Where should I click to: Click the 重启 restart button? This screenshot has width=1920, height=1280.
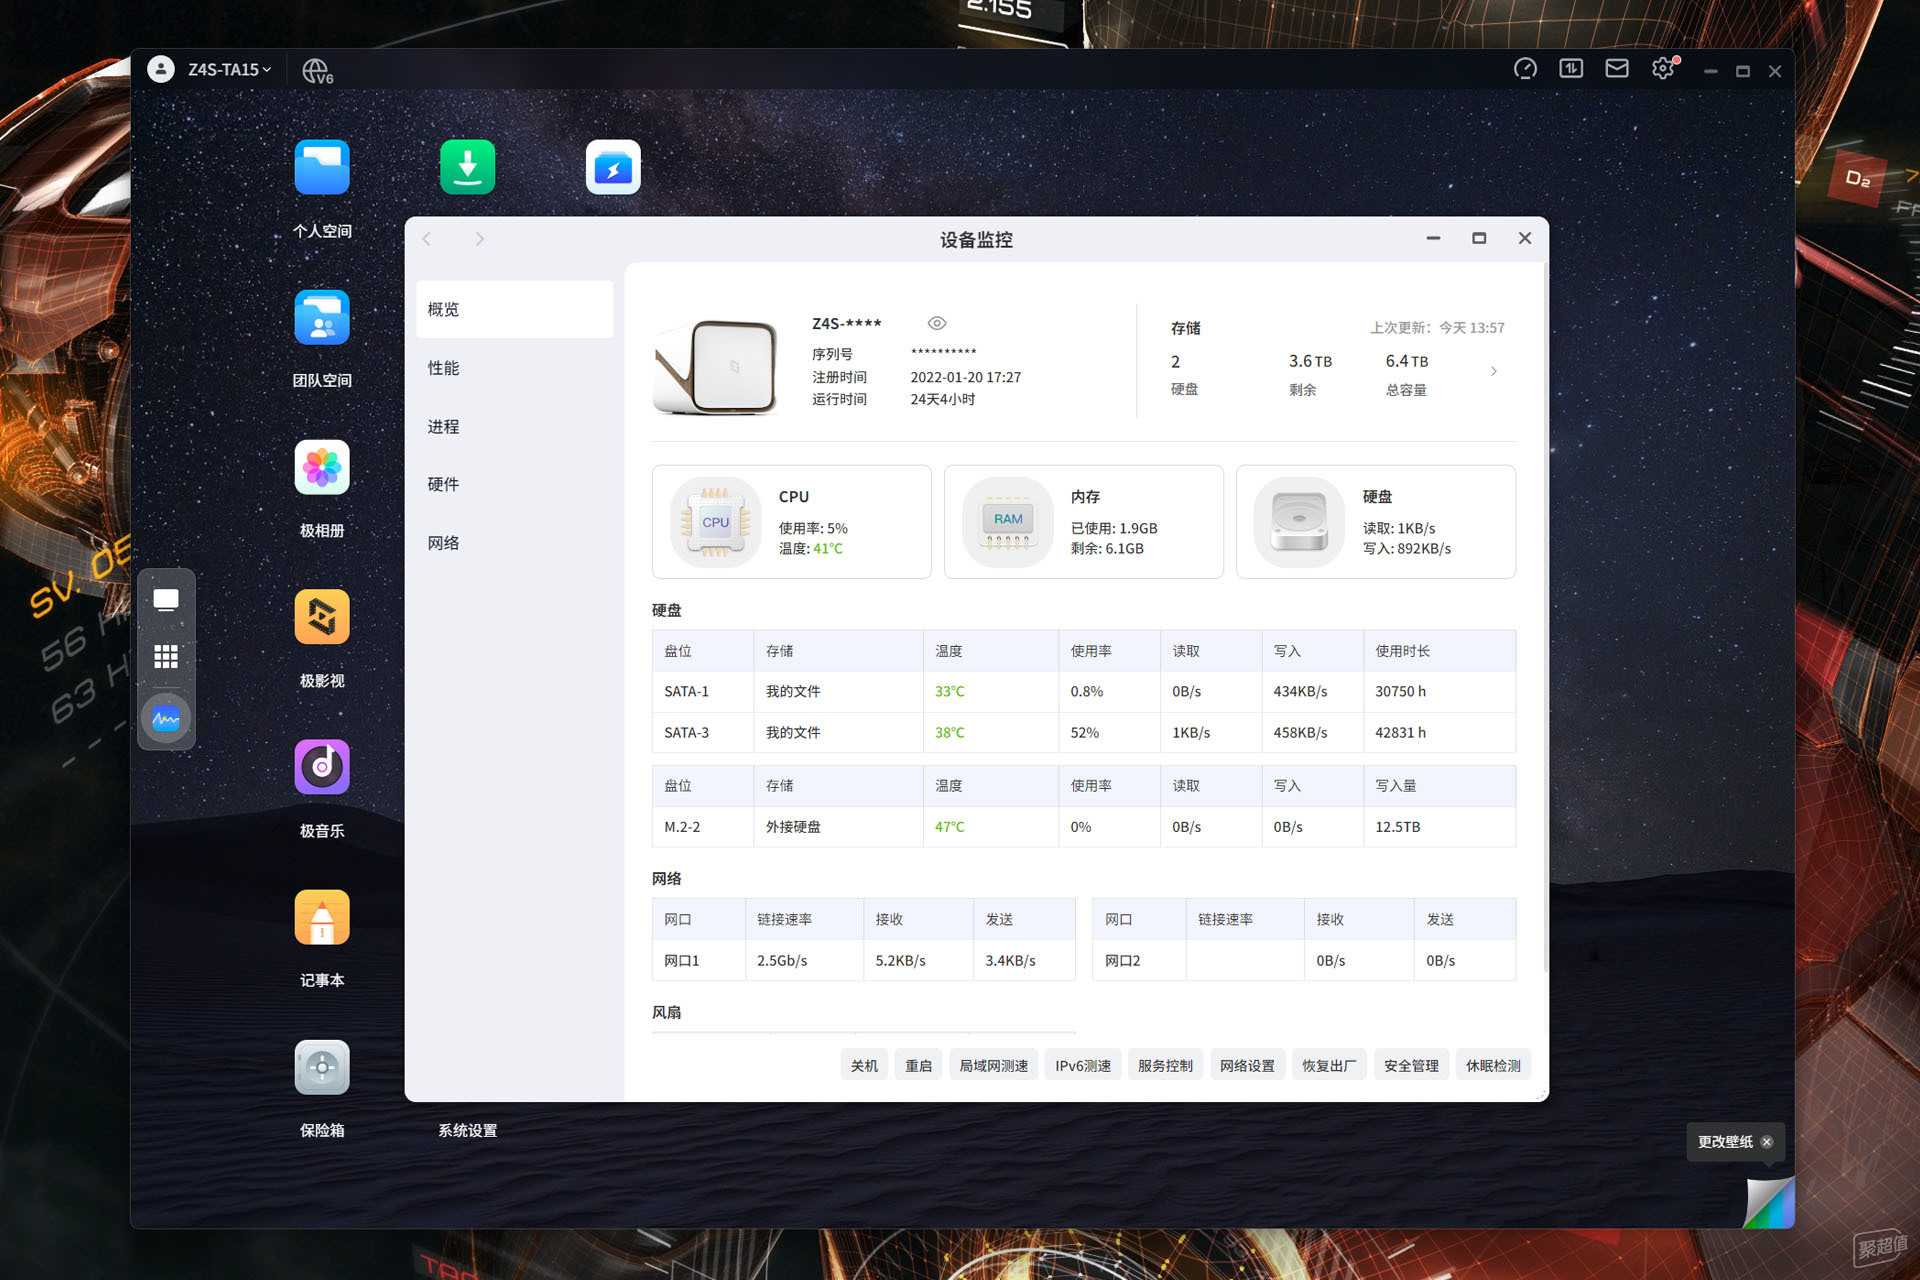click(918, 1066)
